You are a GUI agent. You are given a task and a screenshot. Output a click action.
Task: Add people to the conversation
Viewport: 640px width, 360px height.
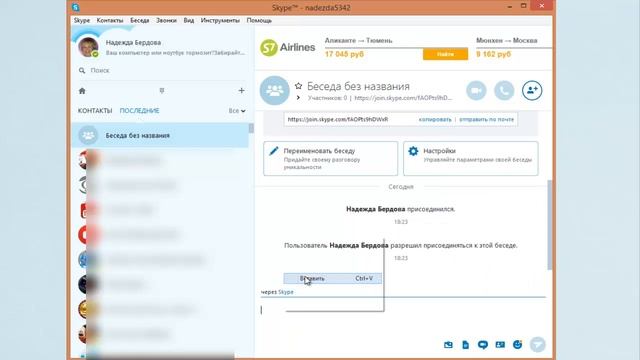click(x=532, y=90)
